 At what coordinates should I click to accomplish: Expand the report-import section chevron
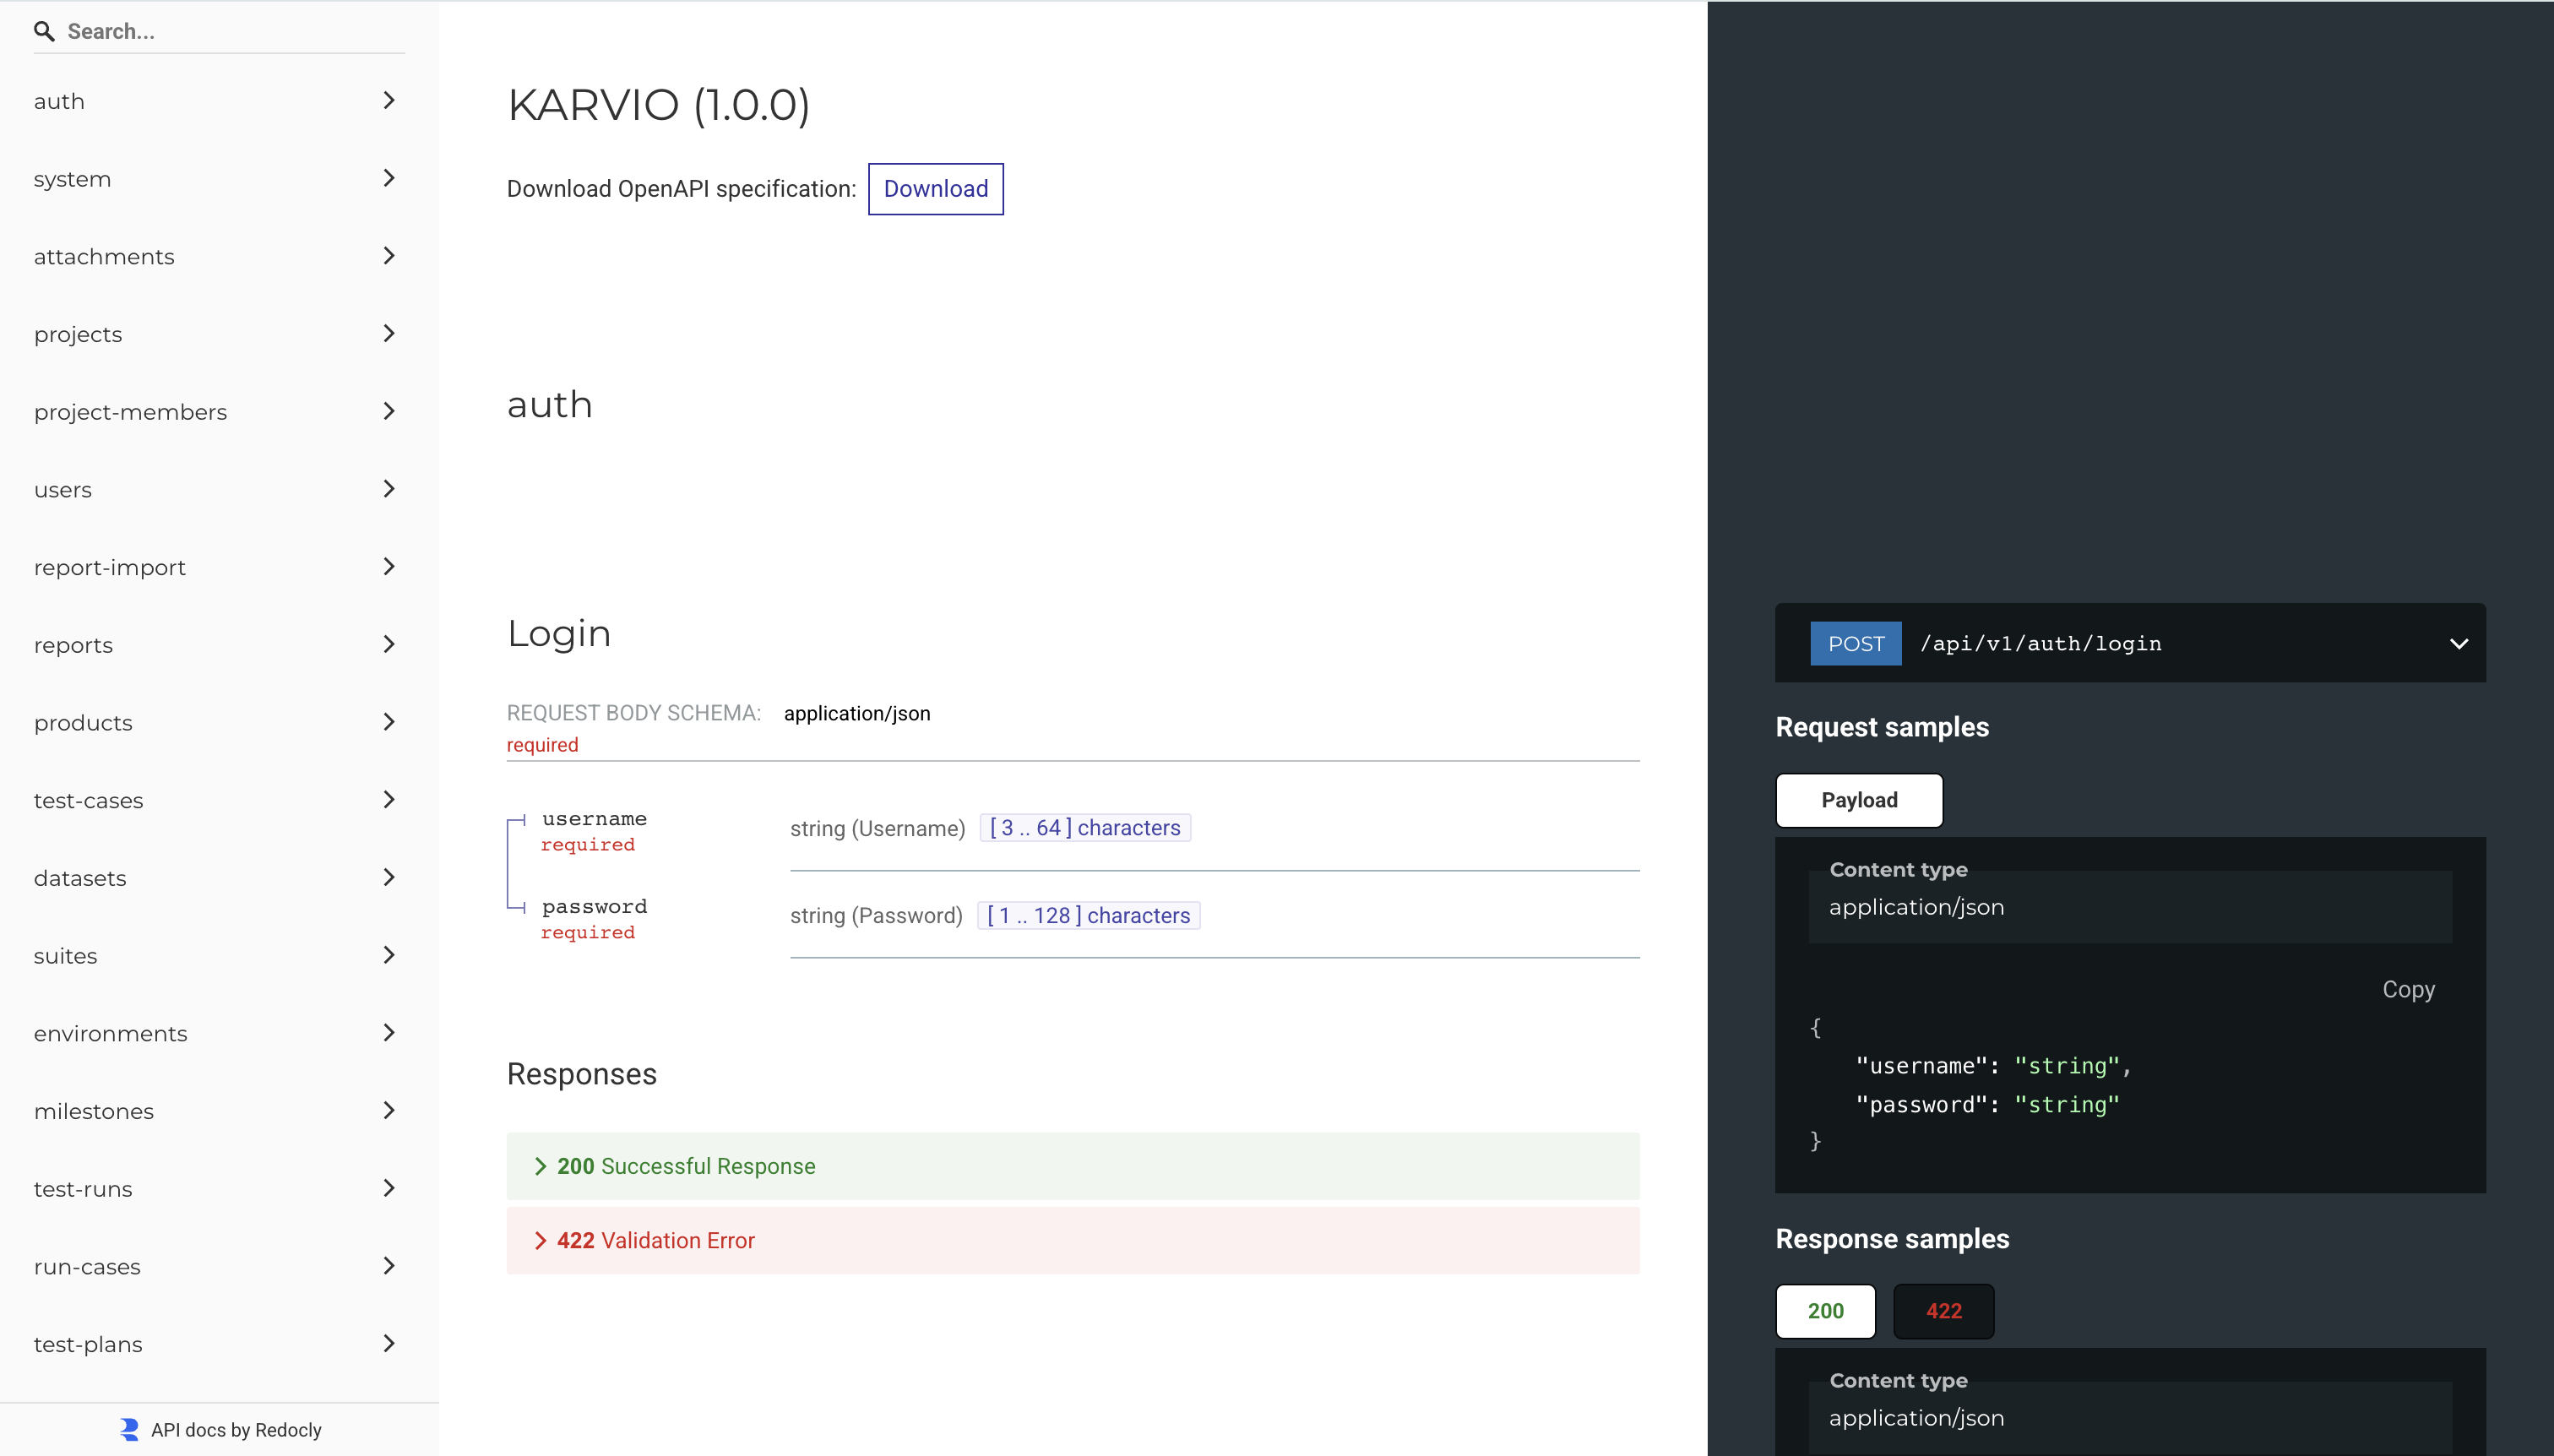[x=389, y=567]
